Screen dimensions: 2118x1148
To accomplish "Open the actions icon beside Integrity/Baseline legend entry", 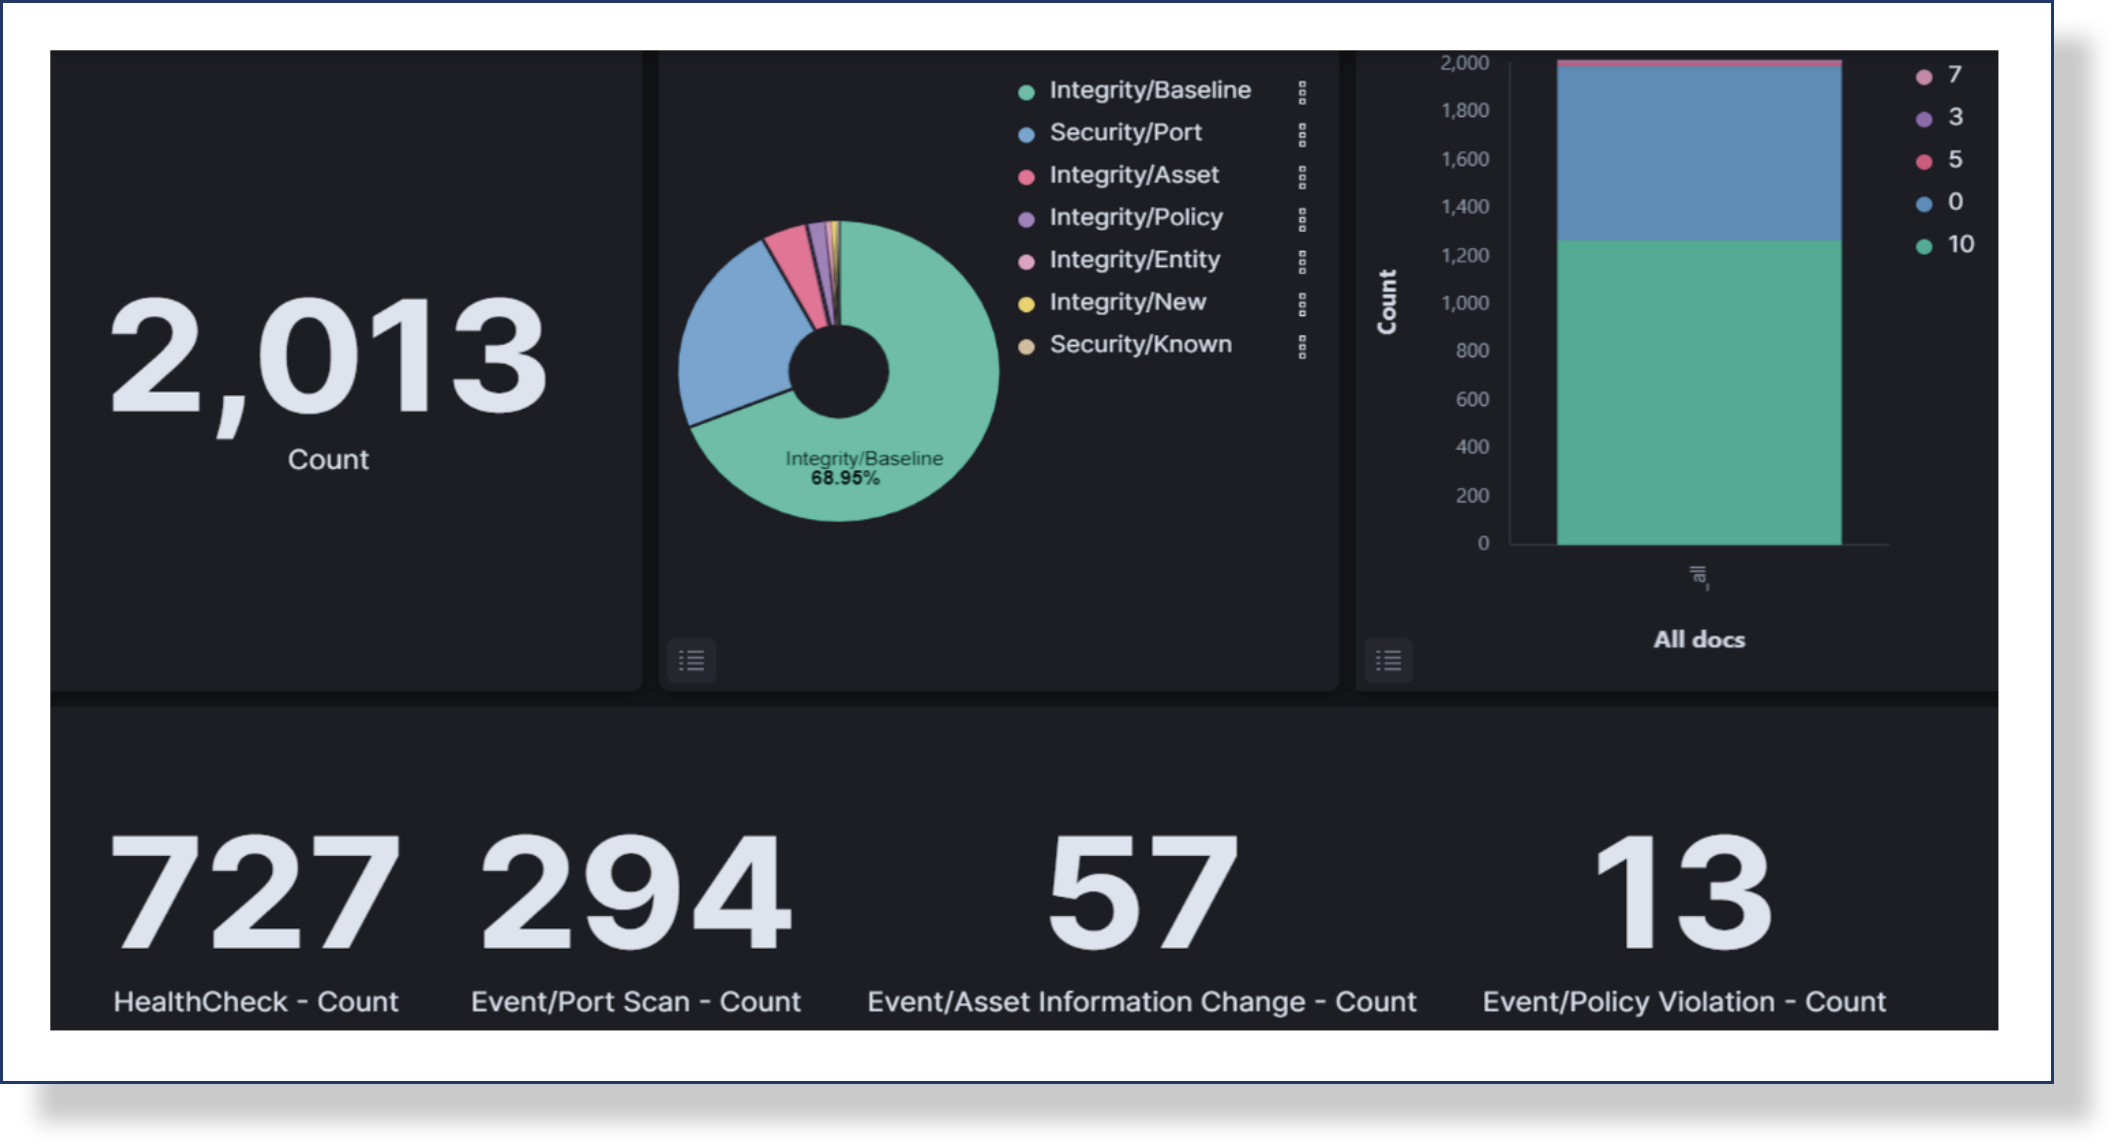I will pyautogui.click(x=1303, y=91).
